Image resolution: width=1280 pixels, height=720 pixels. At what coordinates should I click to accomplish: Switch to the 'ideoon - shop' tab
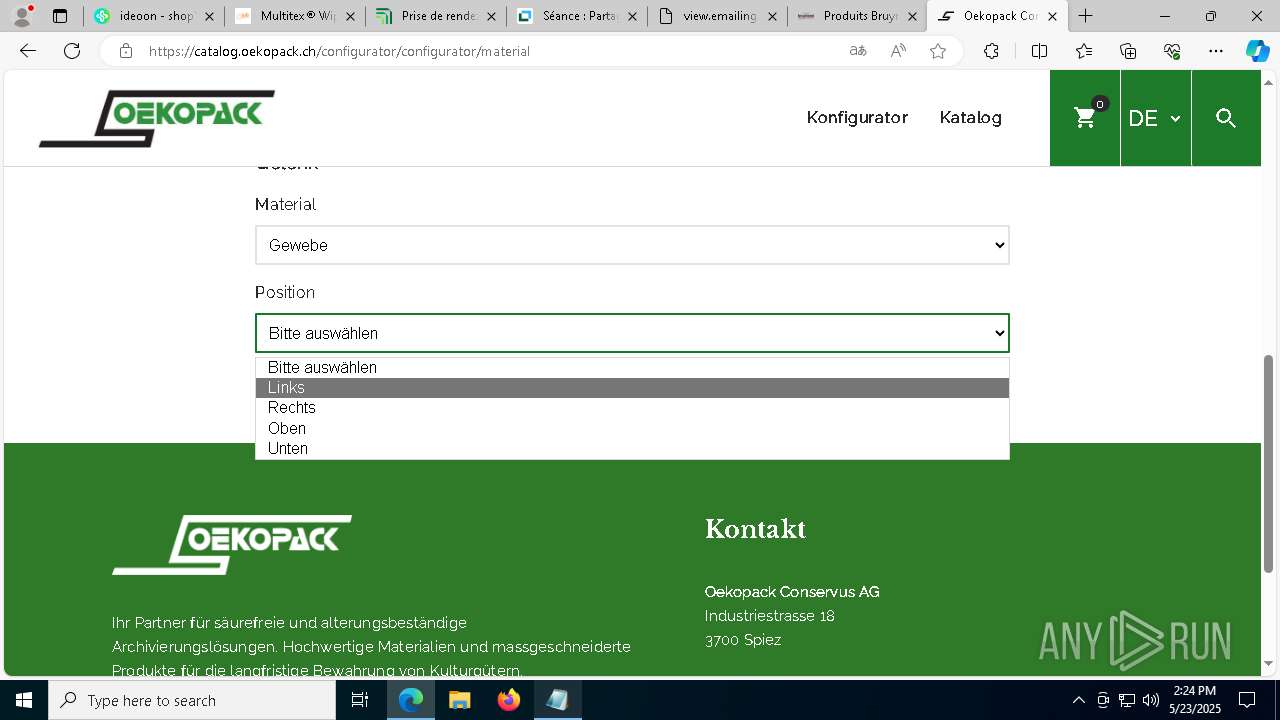click(x=154, y=16)
